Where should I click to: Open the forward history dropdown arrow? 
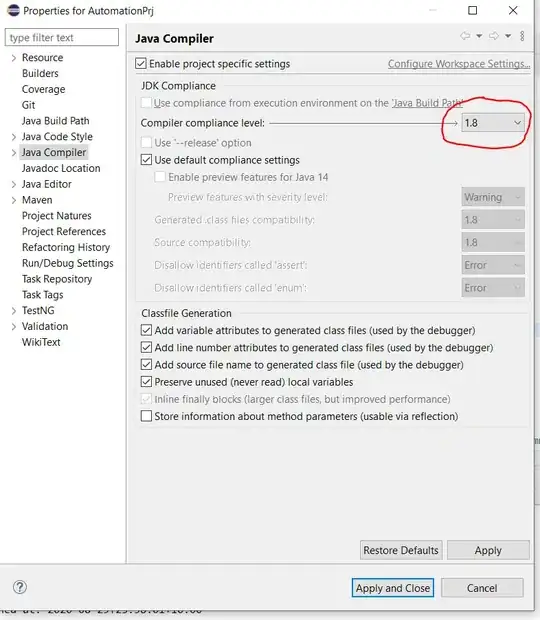pos(508,36)
